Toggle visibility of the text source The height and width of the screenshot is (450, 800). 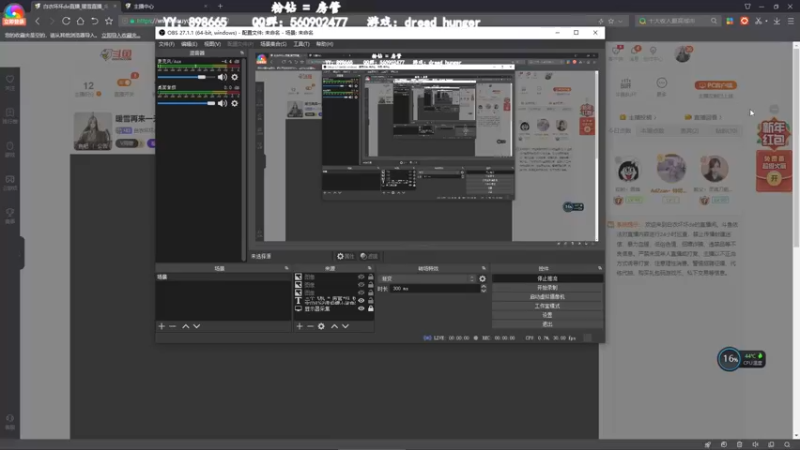tap(361, 301)
